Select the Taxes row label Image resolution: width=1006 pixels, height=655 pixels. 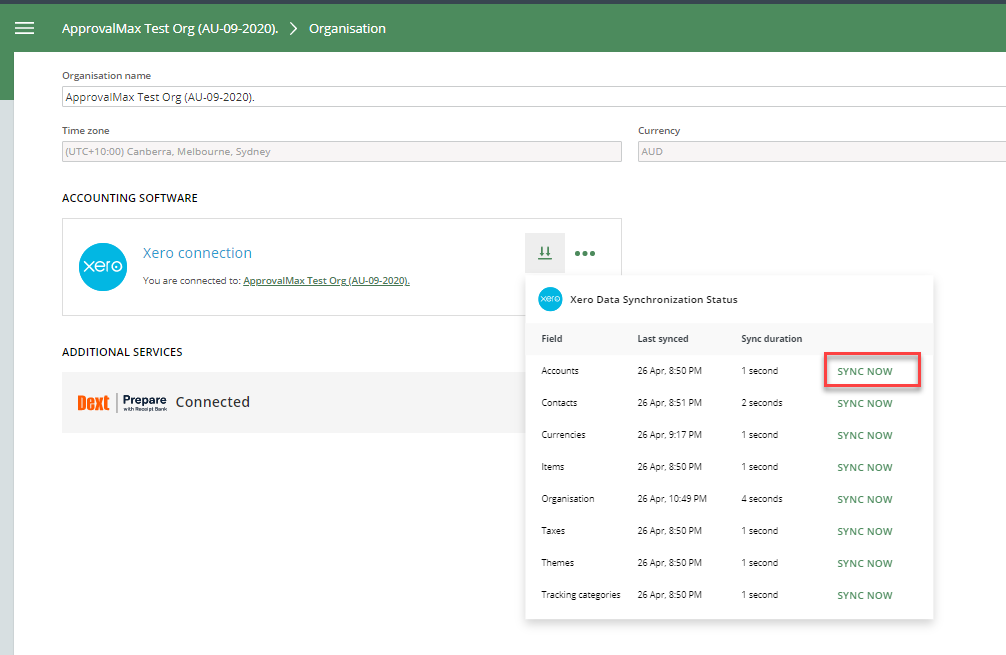(553, 531)
